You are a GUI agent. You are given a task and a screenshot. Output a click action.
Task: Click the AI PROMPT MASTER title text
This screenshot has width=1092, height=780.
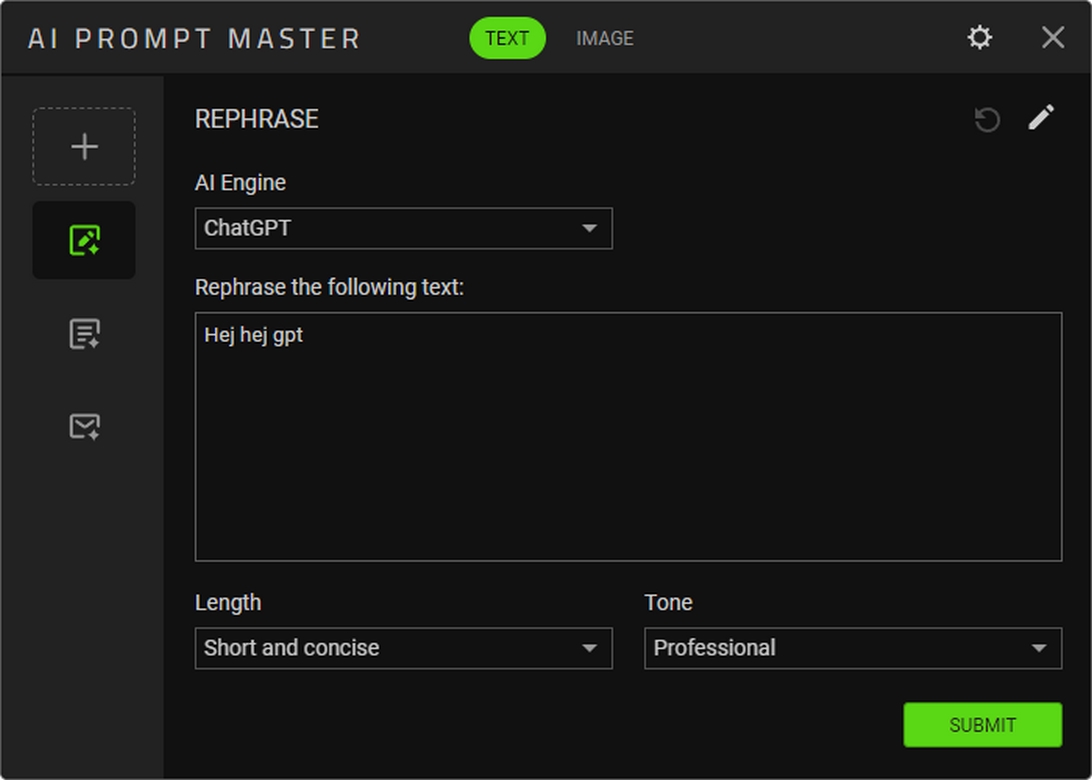[x=194, y=39]
